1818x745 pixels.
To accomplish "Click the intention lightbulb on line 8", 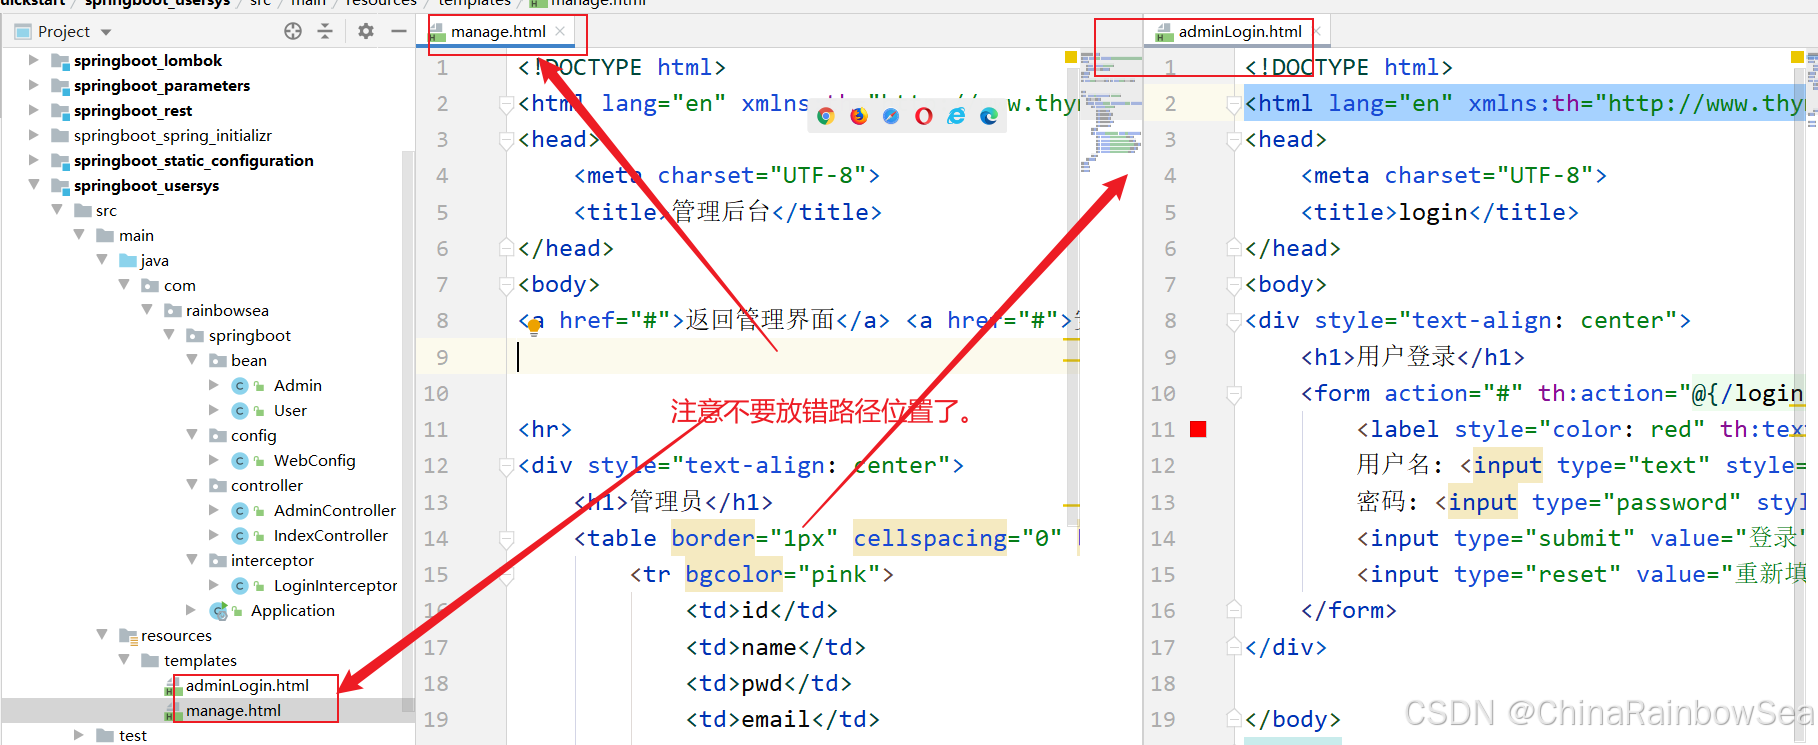I will tap(534, 328).
